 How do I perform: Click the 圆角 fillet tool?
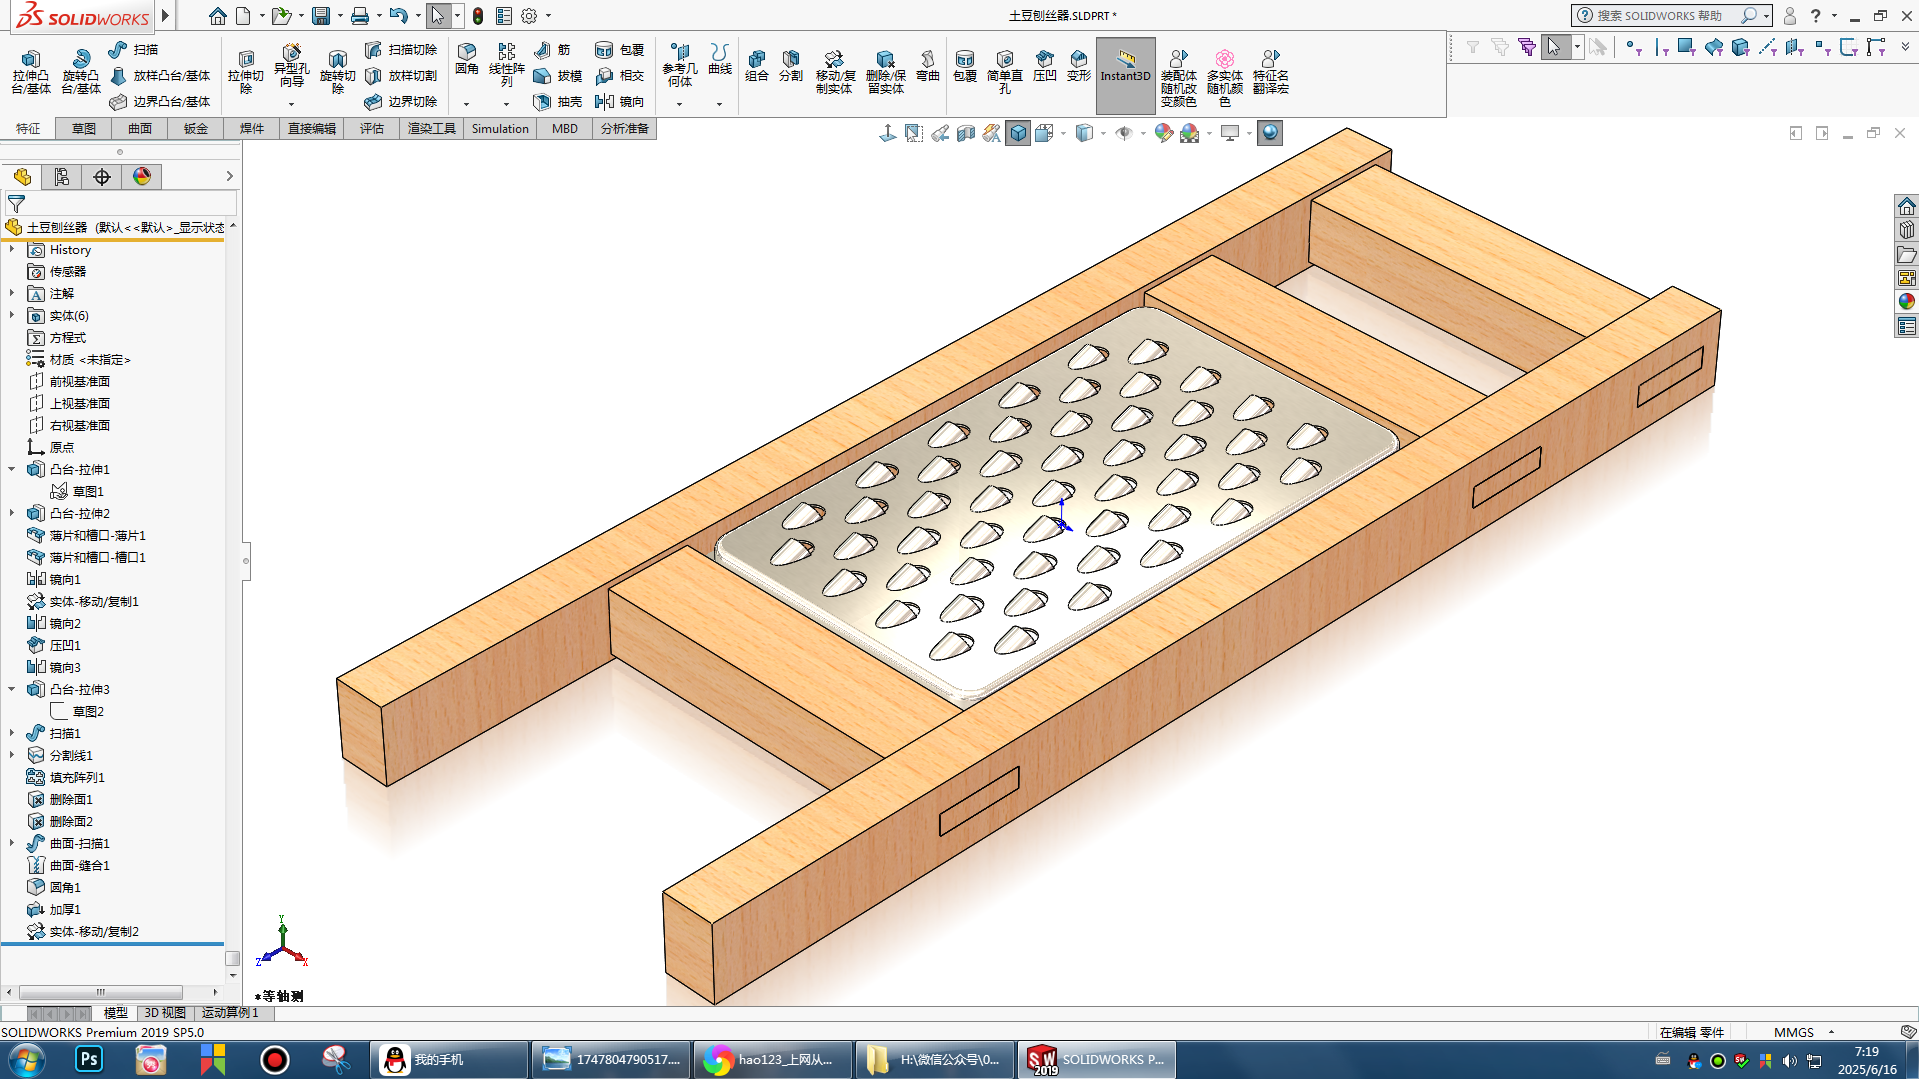[467, 59]
